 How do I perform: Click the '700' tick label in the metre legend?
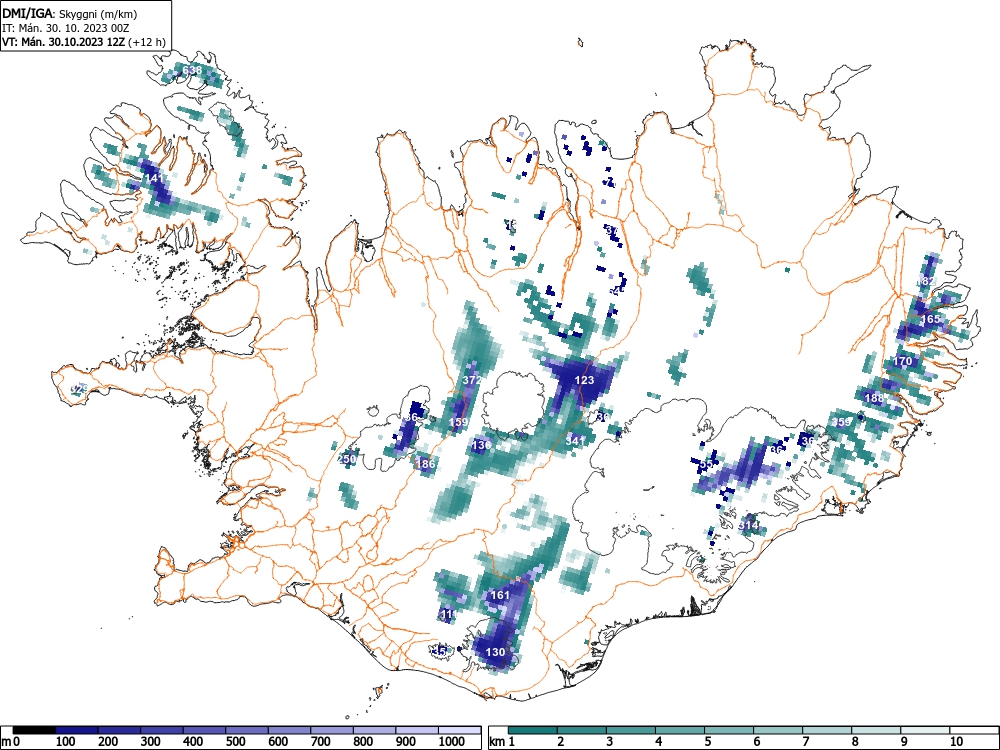coord(321,741)
